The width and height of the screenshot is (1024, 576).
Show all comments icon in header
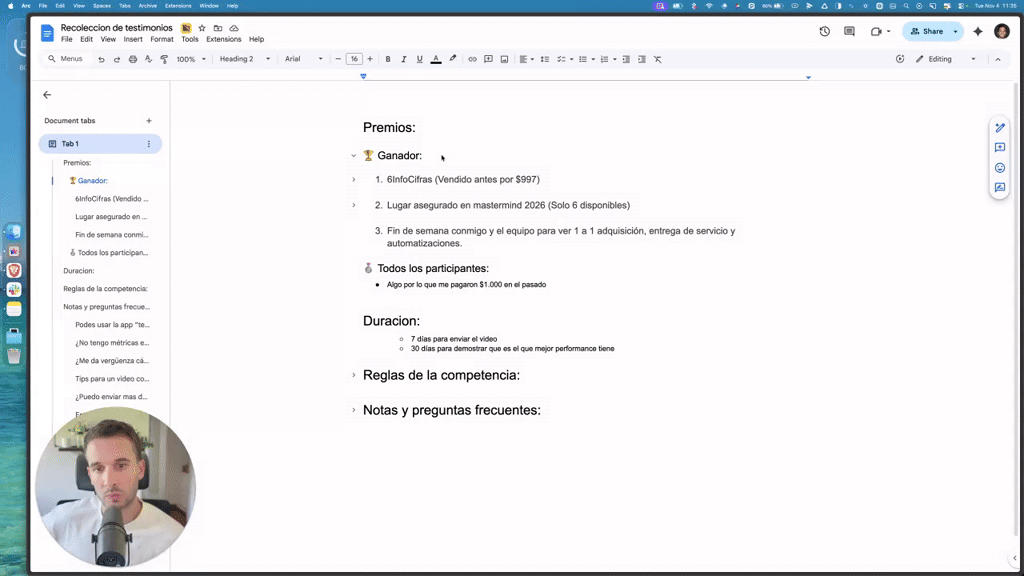point(849,31)
